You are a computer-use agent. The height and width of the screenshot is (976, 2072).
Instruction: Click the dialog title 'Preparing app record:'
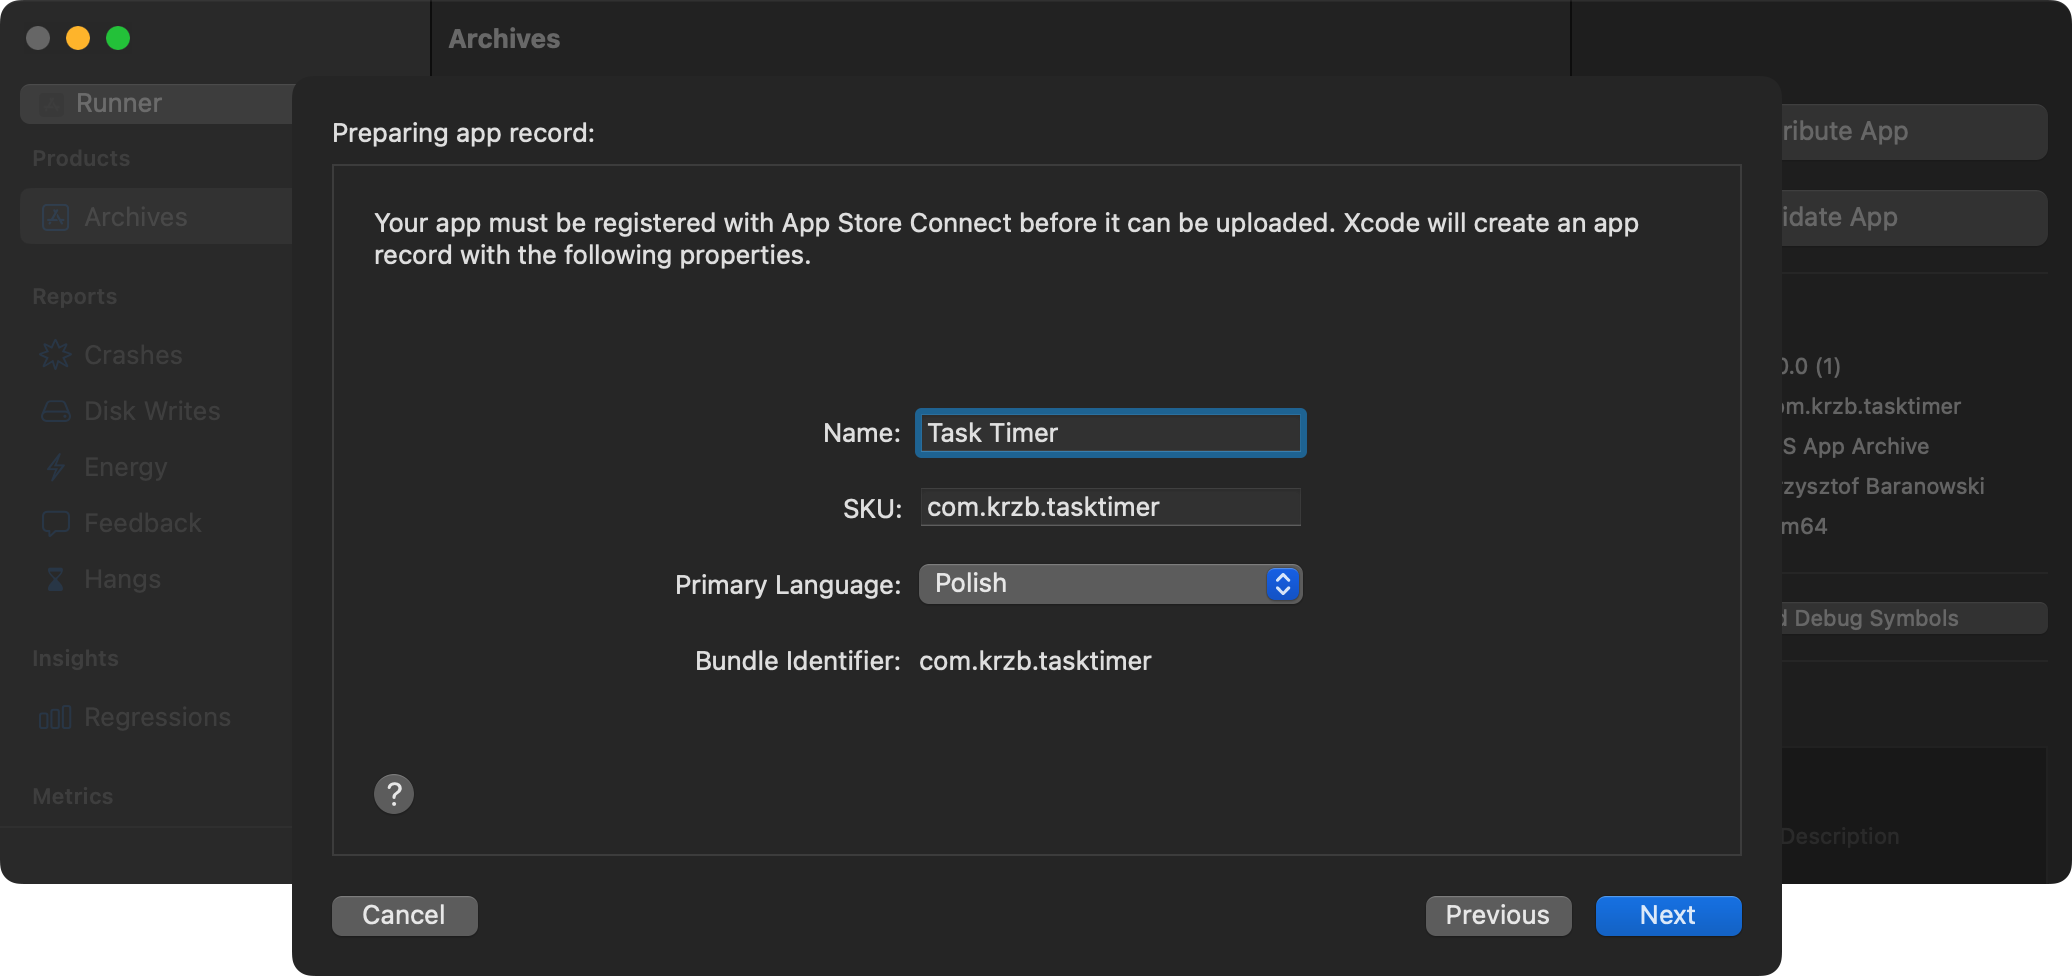[463, 133]
